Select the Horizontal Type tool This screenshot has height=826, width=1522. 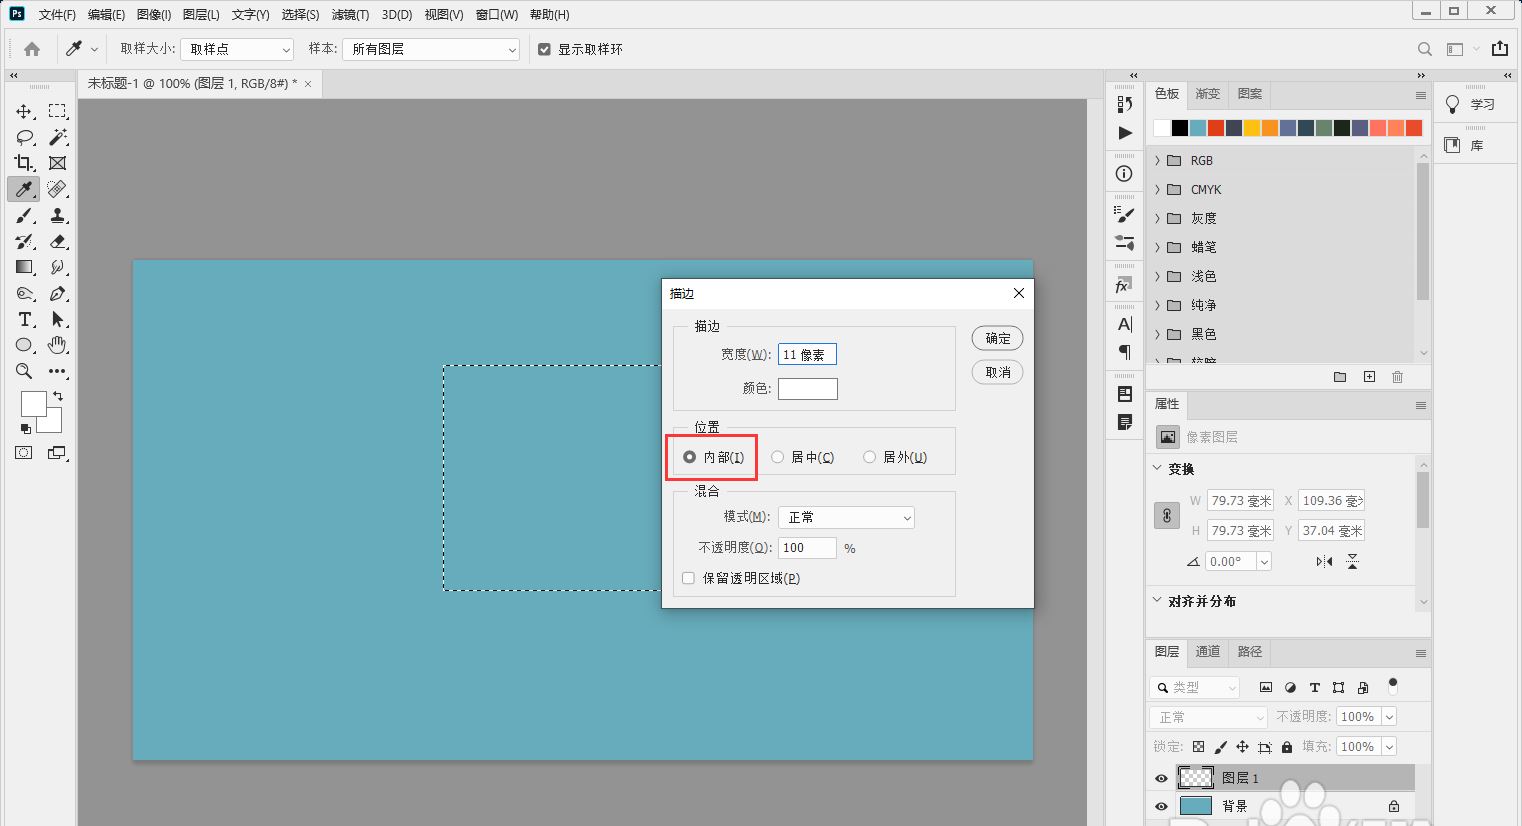coord(24,319)
